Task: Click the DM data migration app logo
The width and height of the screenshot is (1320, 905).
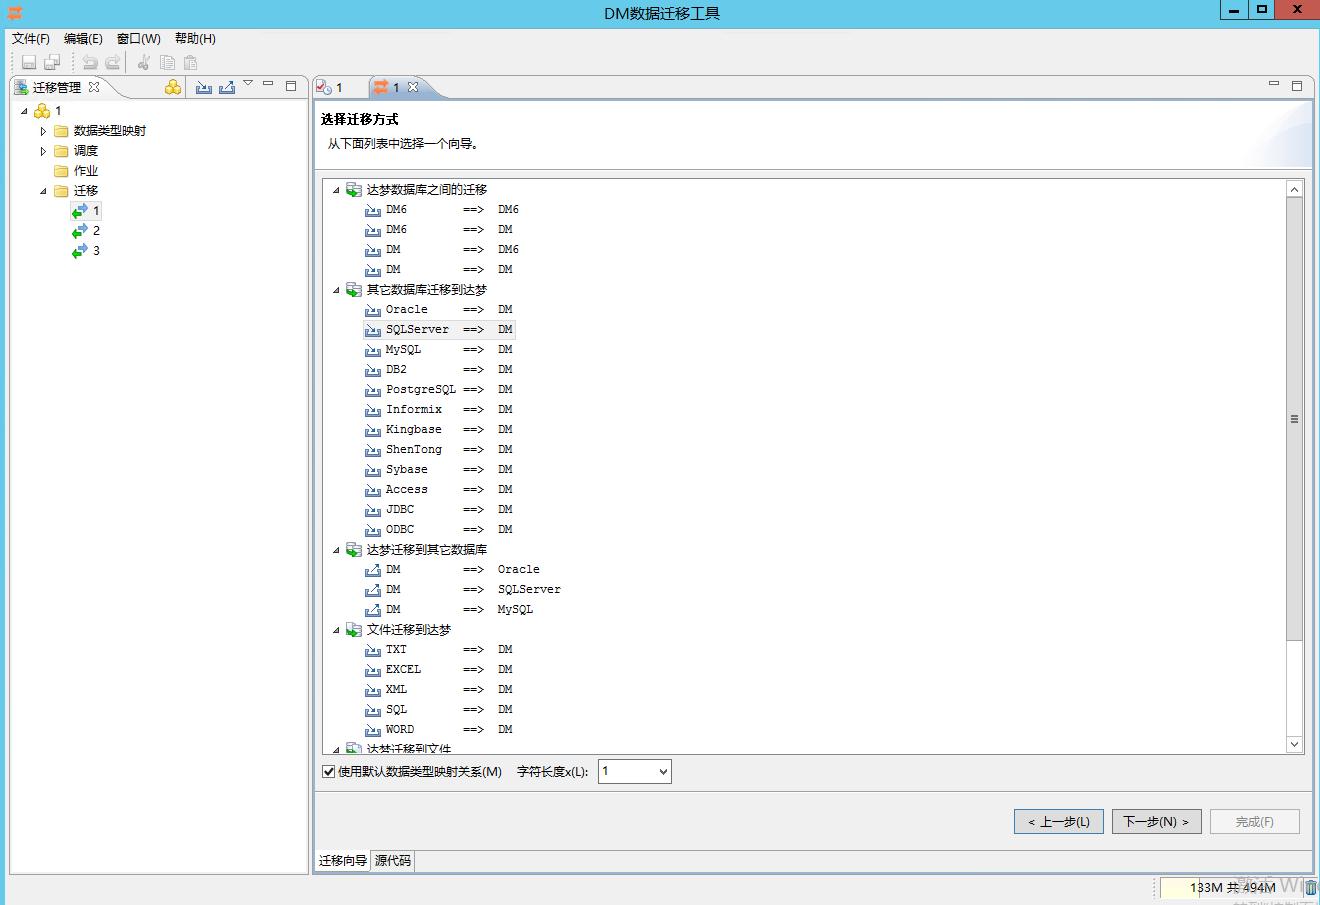Action: [14, 13]
